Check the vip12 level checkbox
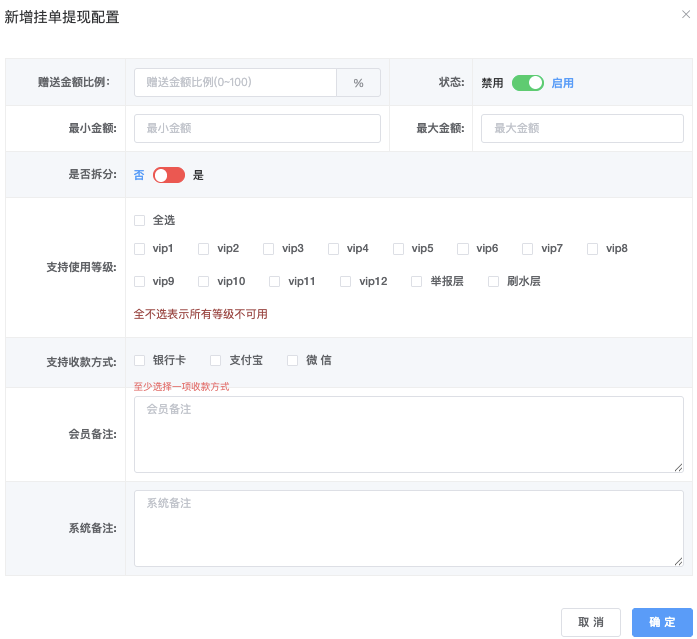Image resolution: width=697 pixels, height=639 pixels. tap(346, 282)
